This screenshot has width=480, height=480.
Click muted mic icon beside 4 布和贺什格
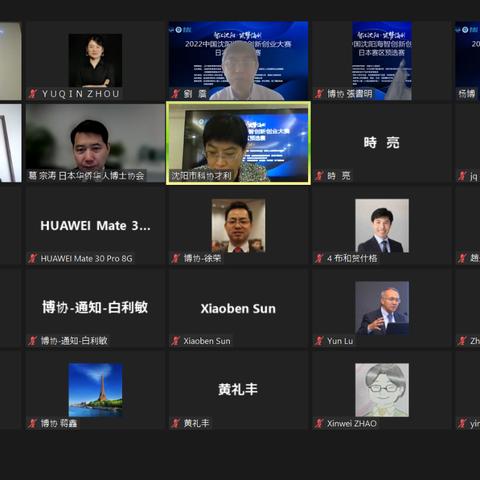[319, 258]
